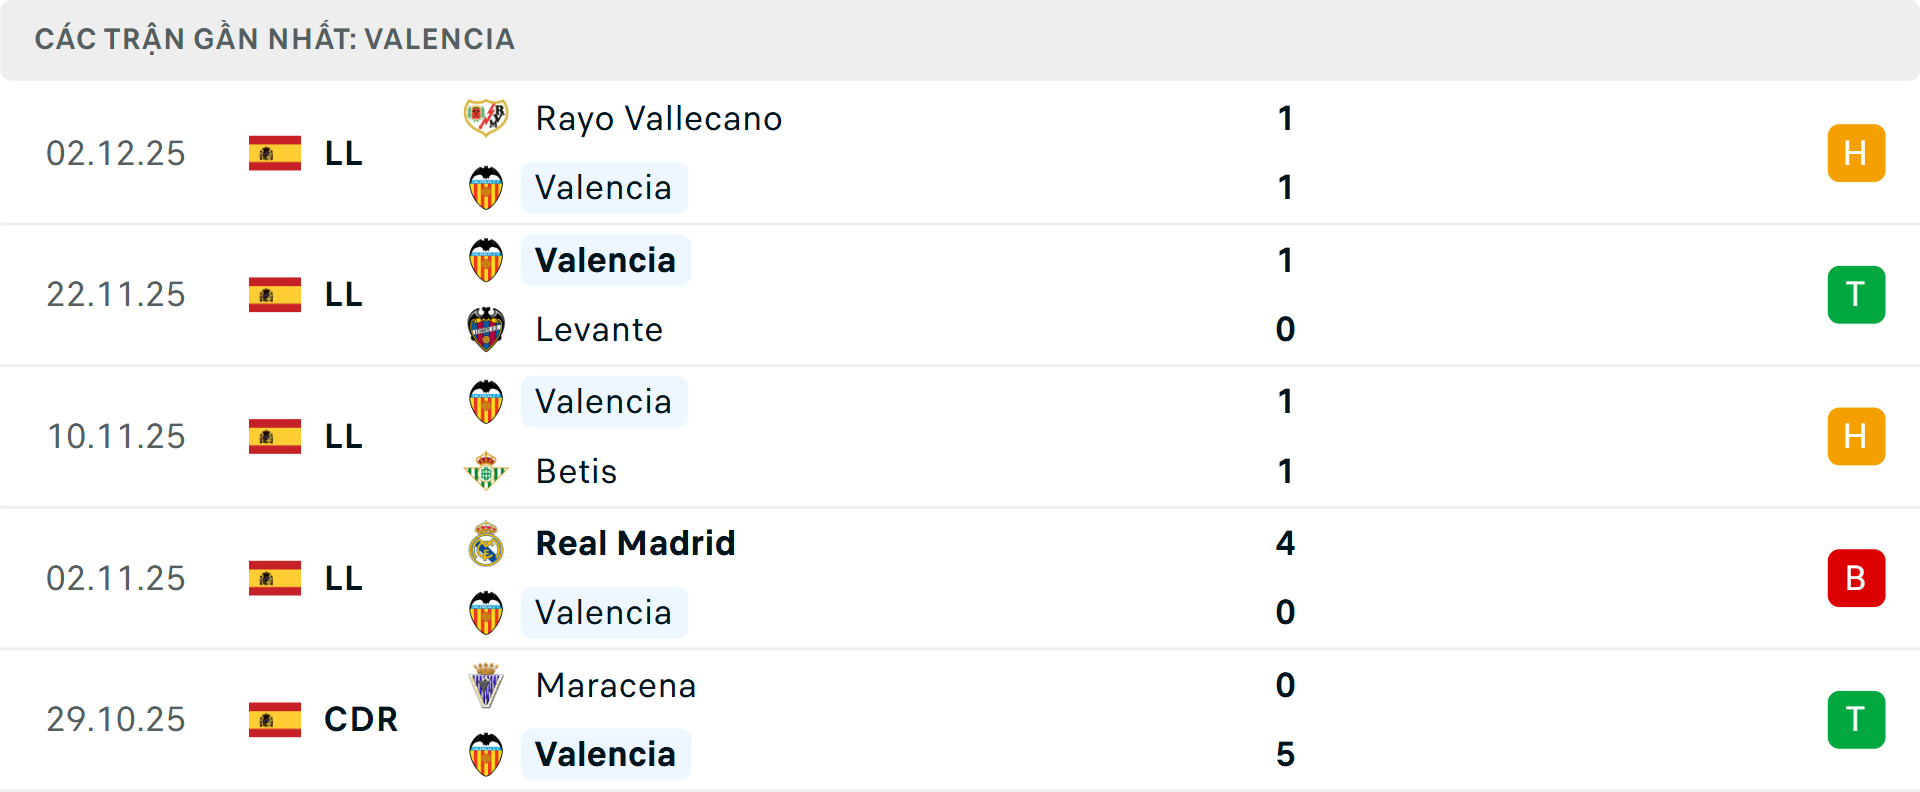
Task: Click the 'Các trận gần nhất: Valencia' header
Action: pos(275,39)
